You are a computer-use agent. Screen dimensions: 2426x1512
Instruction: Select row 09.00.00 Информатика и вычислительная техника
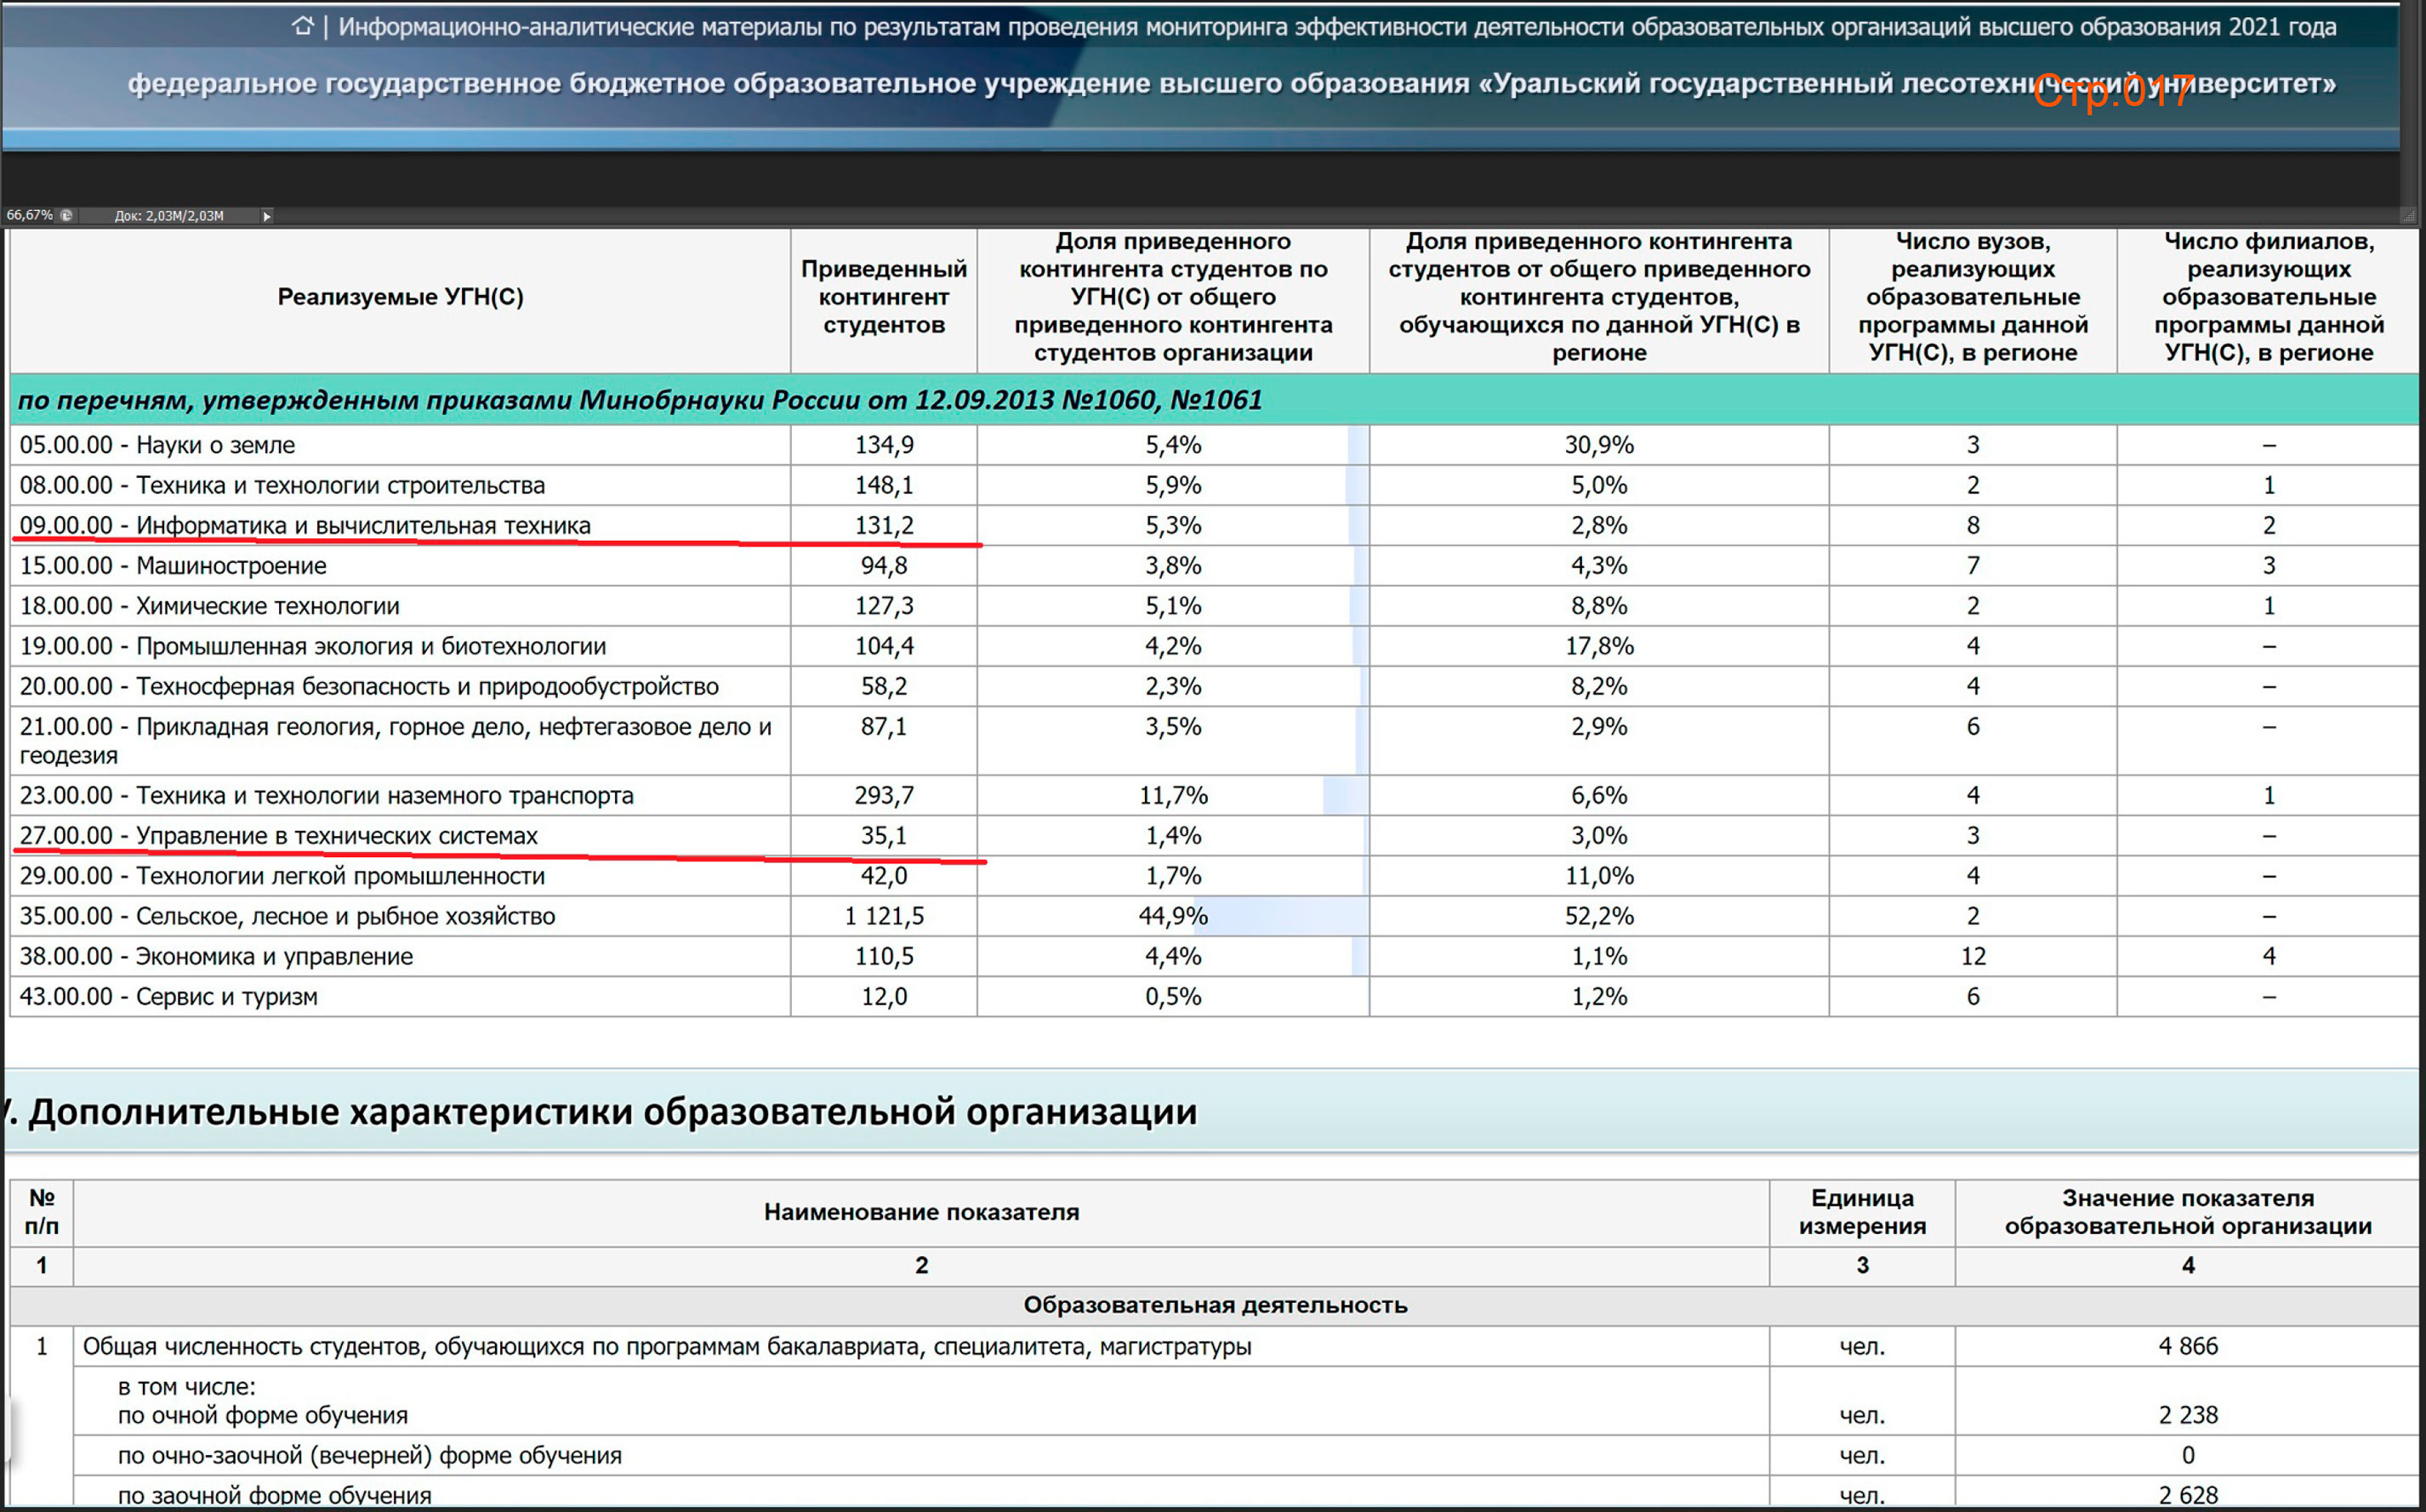pos(305,525)
